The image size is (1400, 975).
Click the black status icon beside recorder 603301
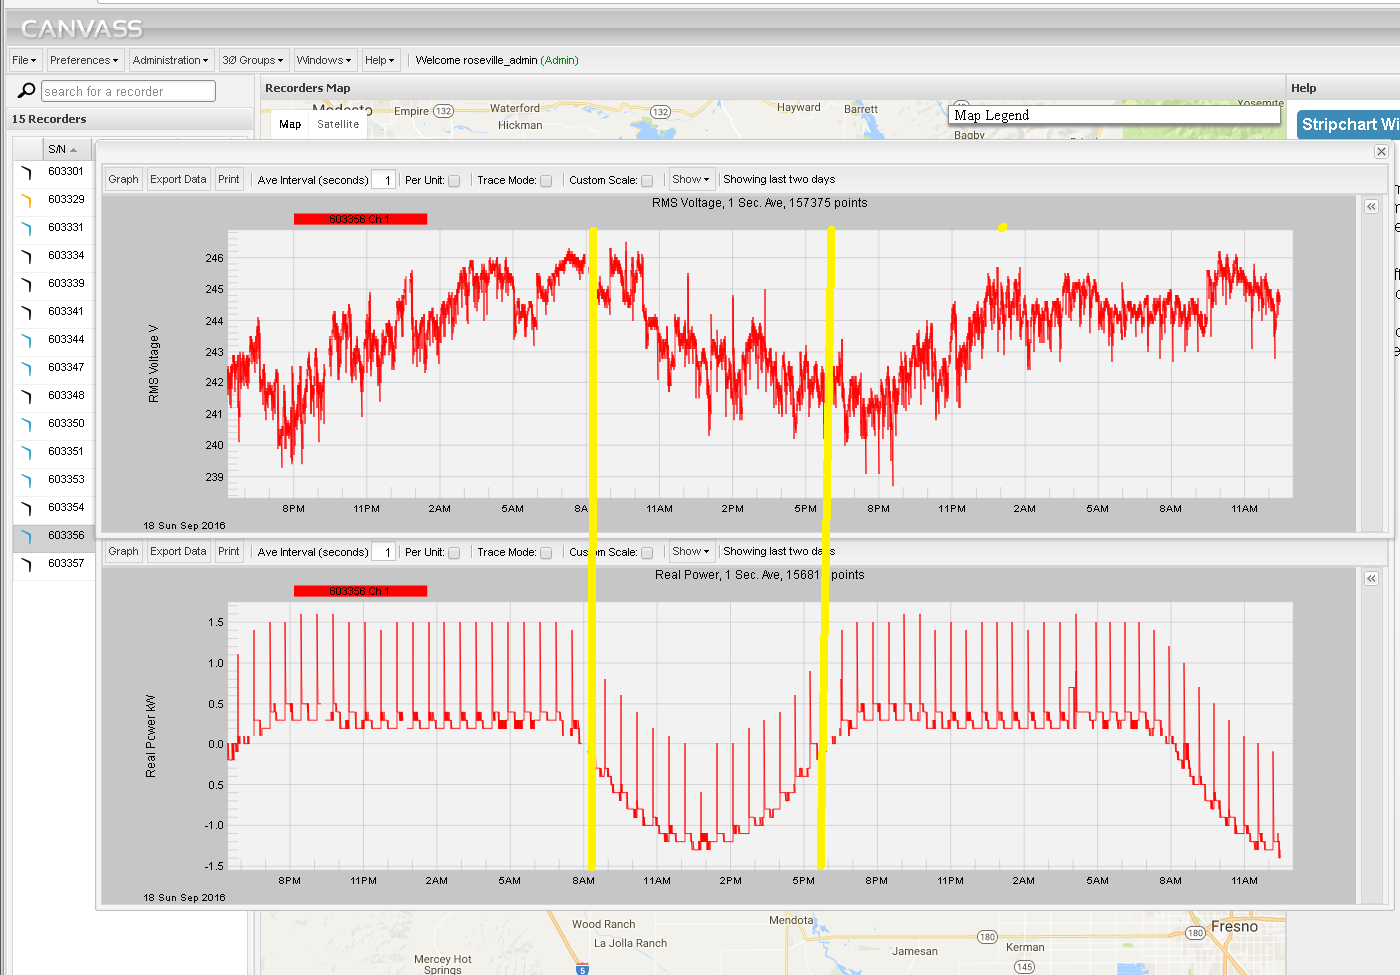point(27,171)
